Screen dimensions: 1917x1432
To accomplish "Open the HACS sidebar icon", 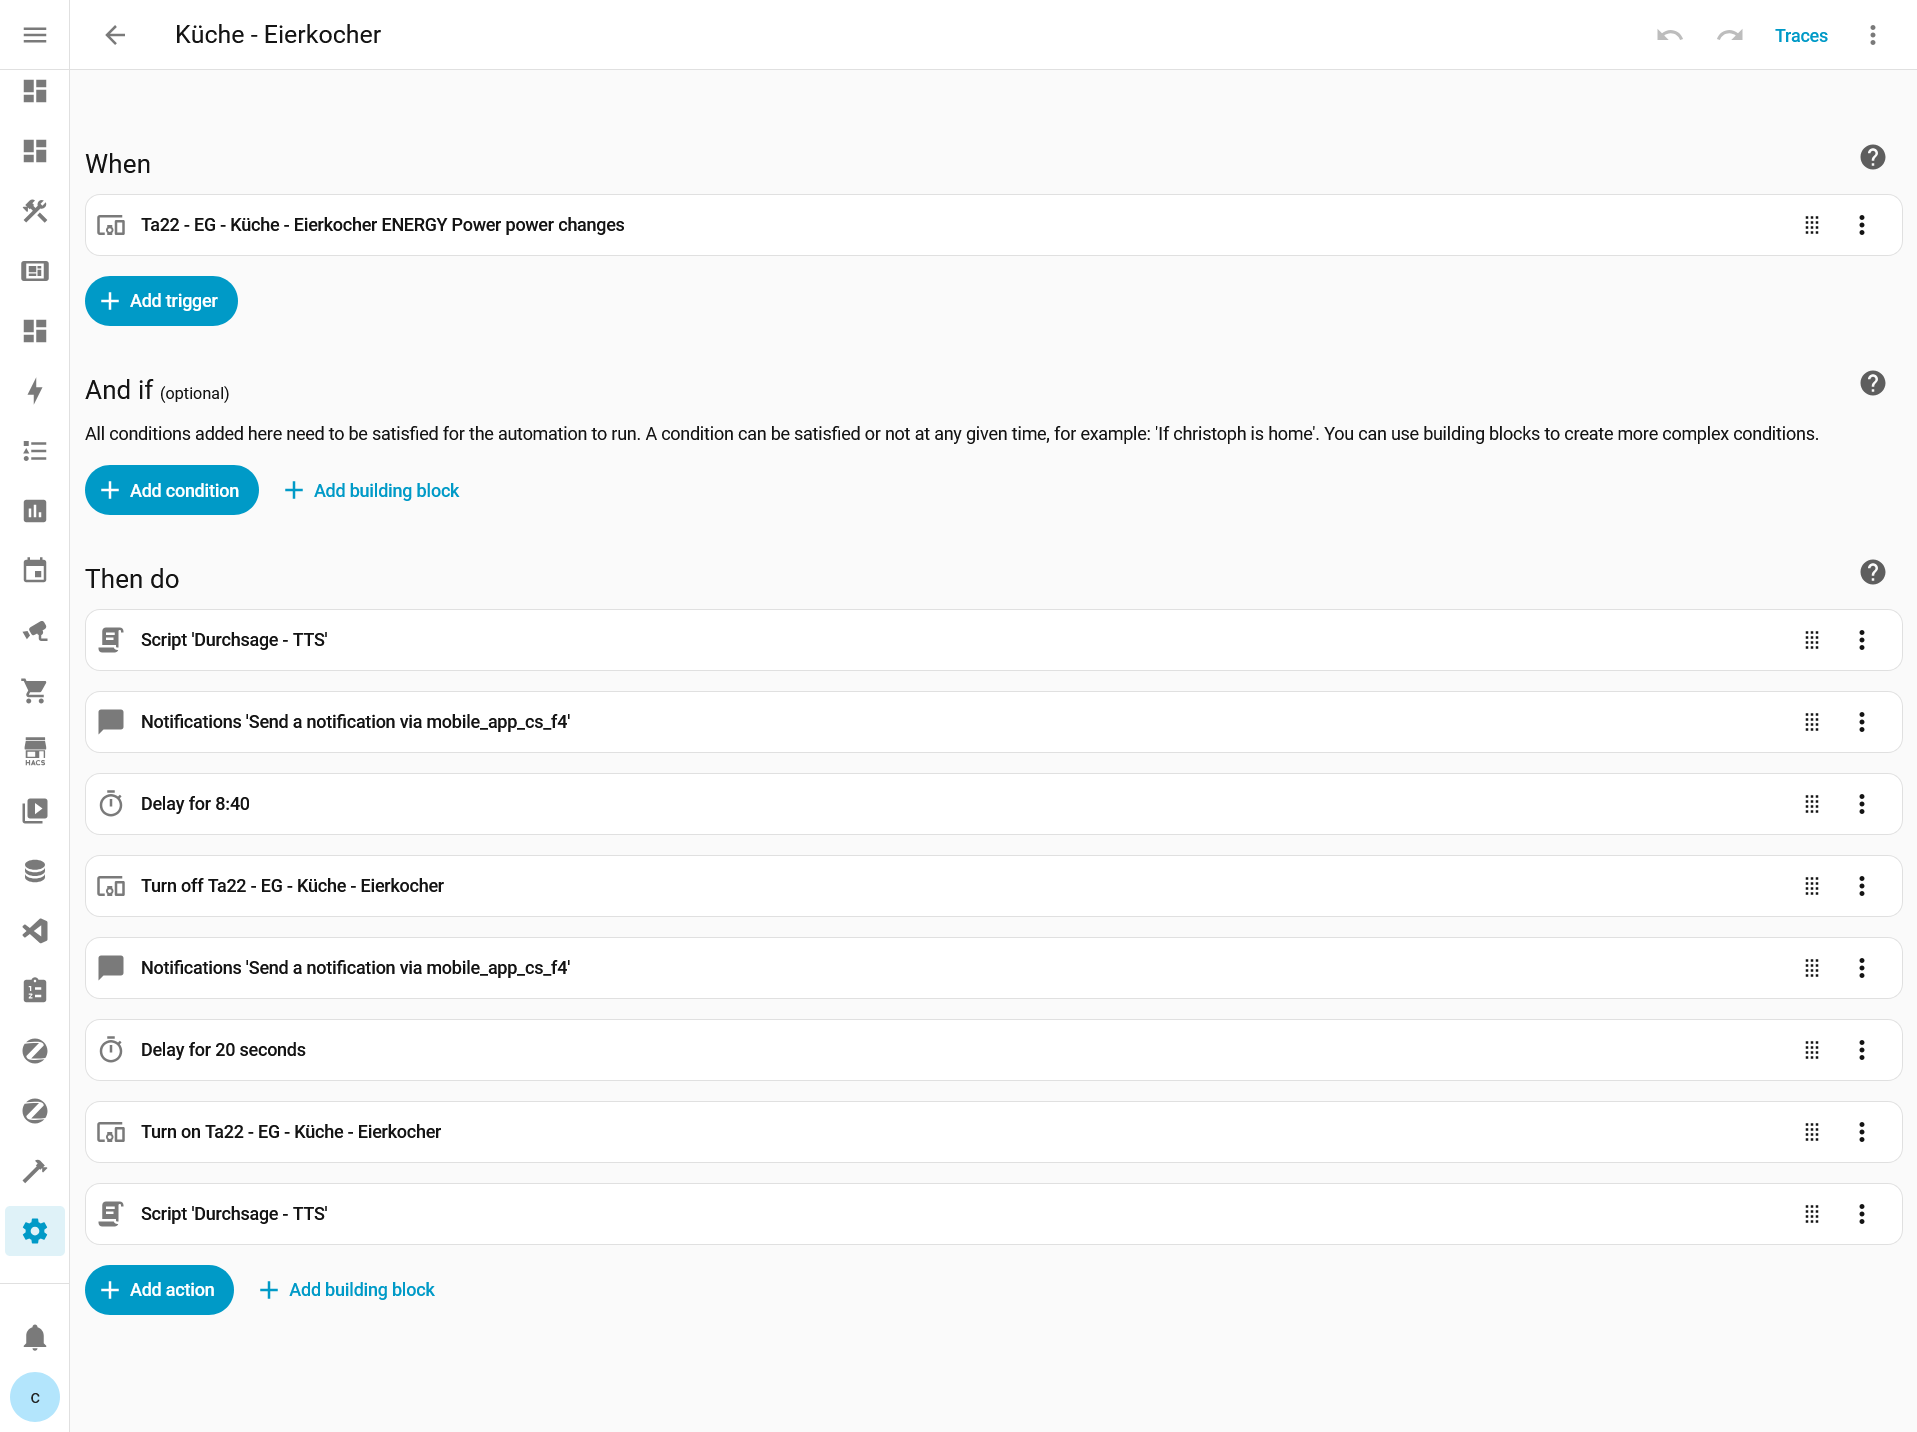I will click(x=35, y=751).
